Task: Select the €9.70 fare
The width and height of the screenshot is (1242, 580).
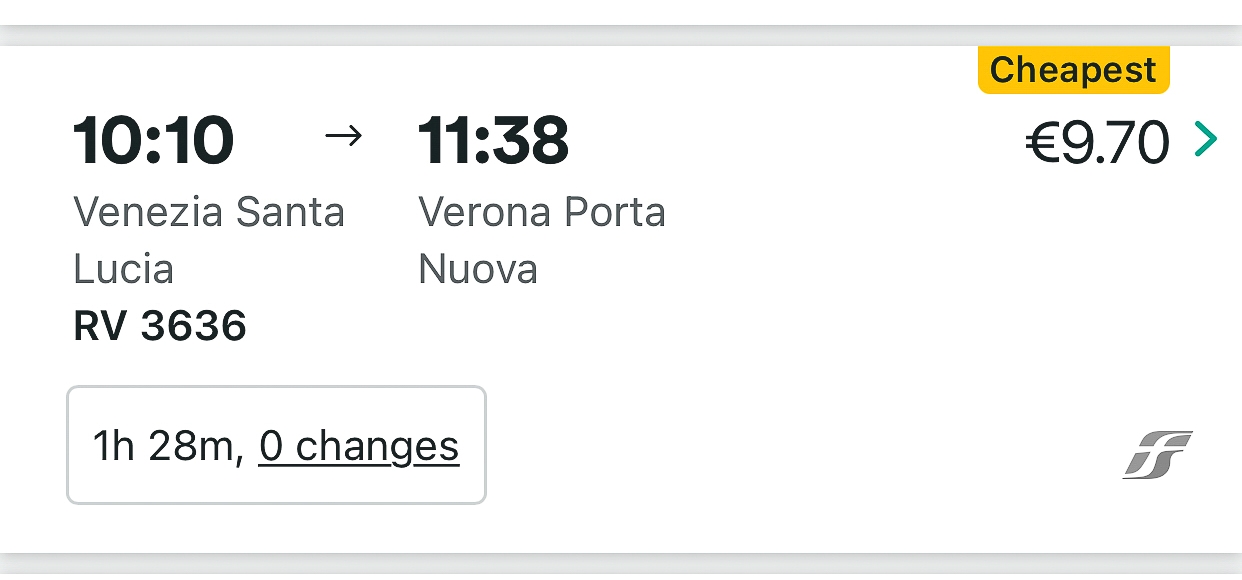Action: click(x=1097, y=143)
